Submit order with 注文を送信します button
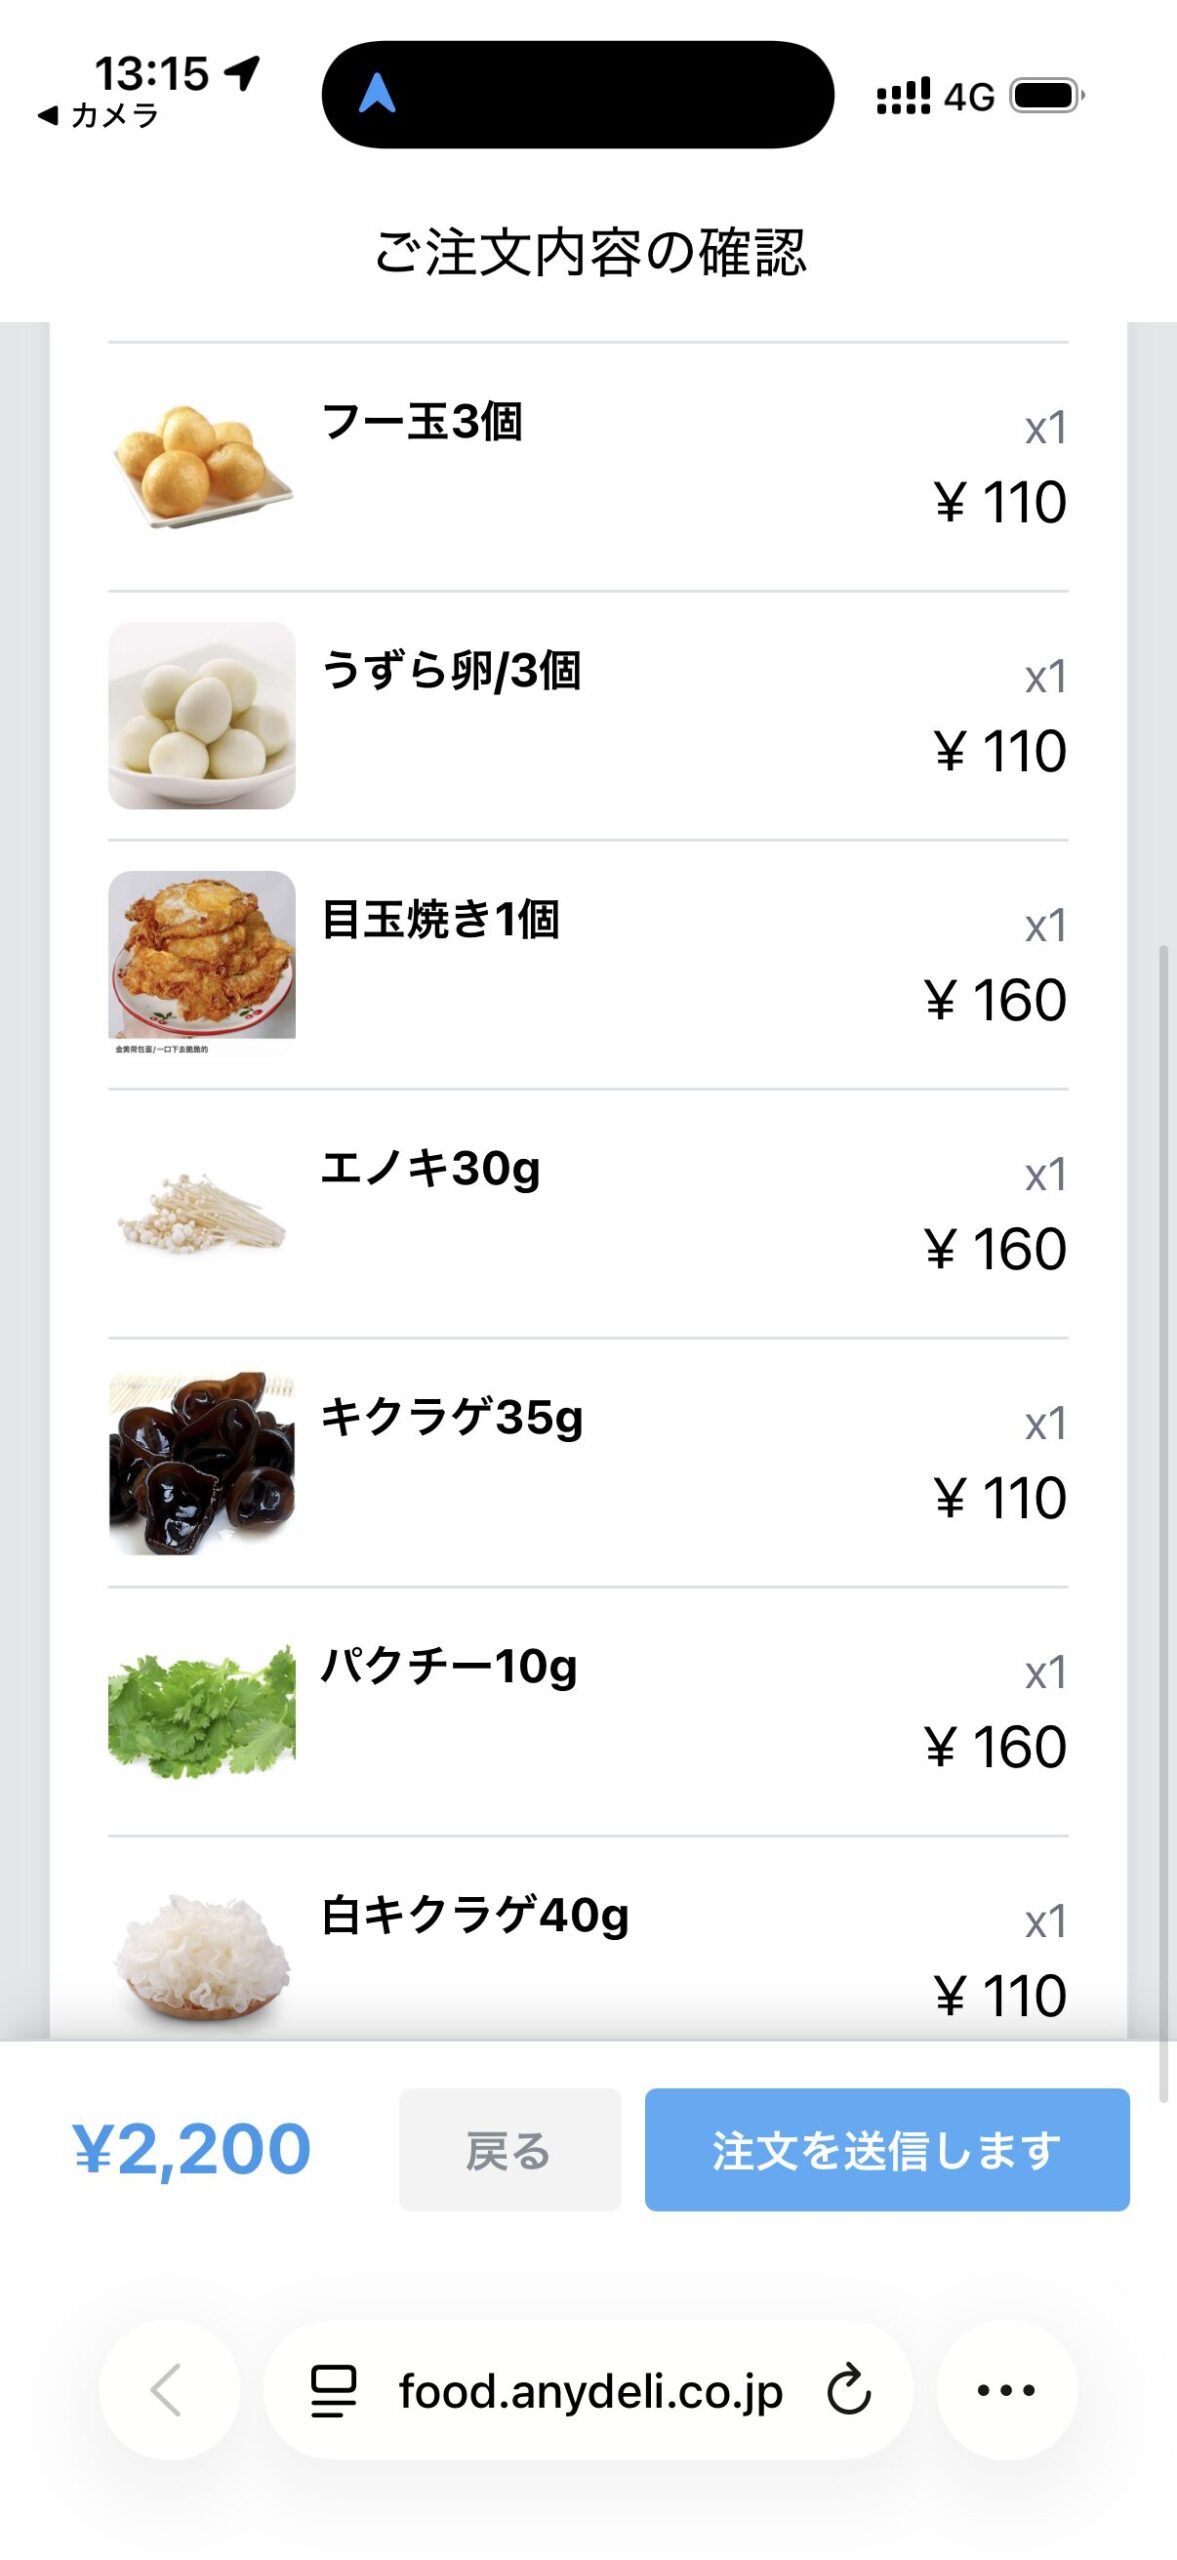1177x2560 pixels. point(886,2149)
